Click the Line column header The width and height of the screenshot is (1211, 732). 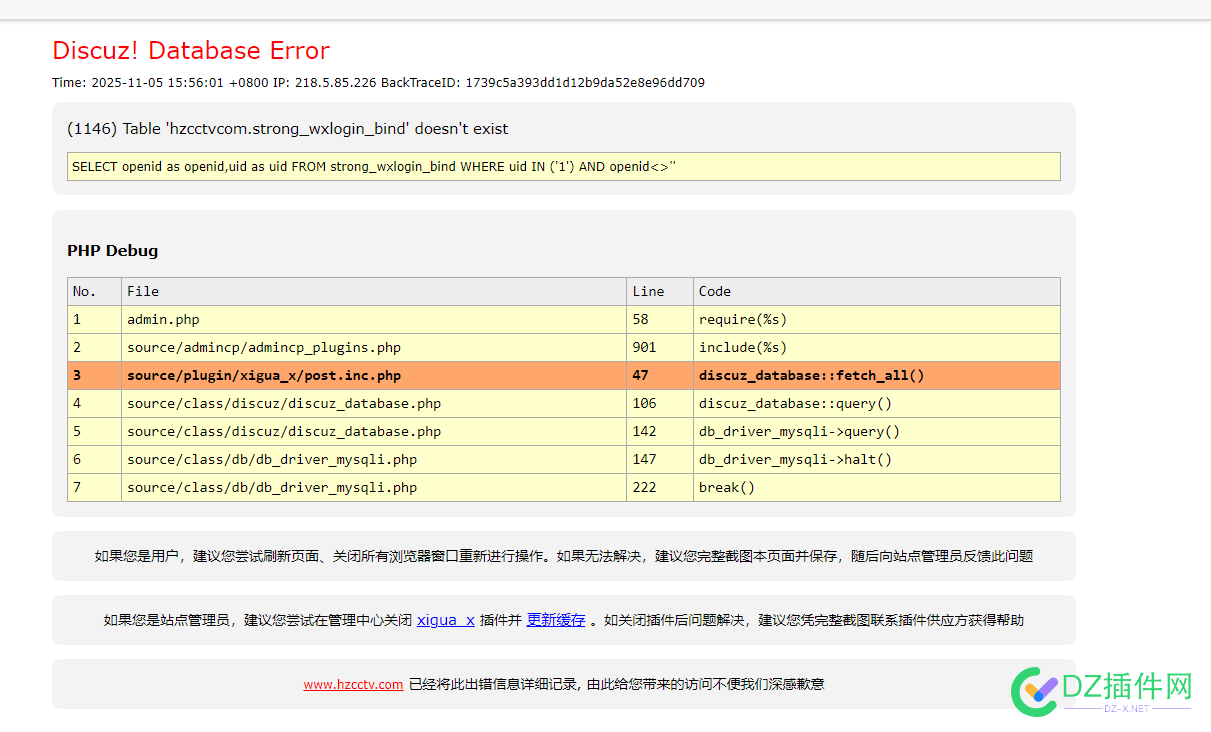[648, 292]
